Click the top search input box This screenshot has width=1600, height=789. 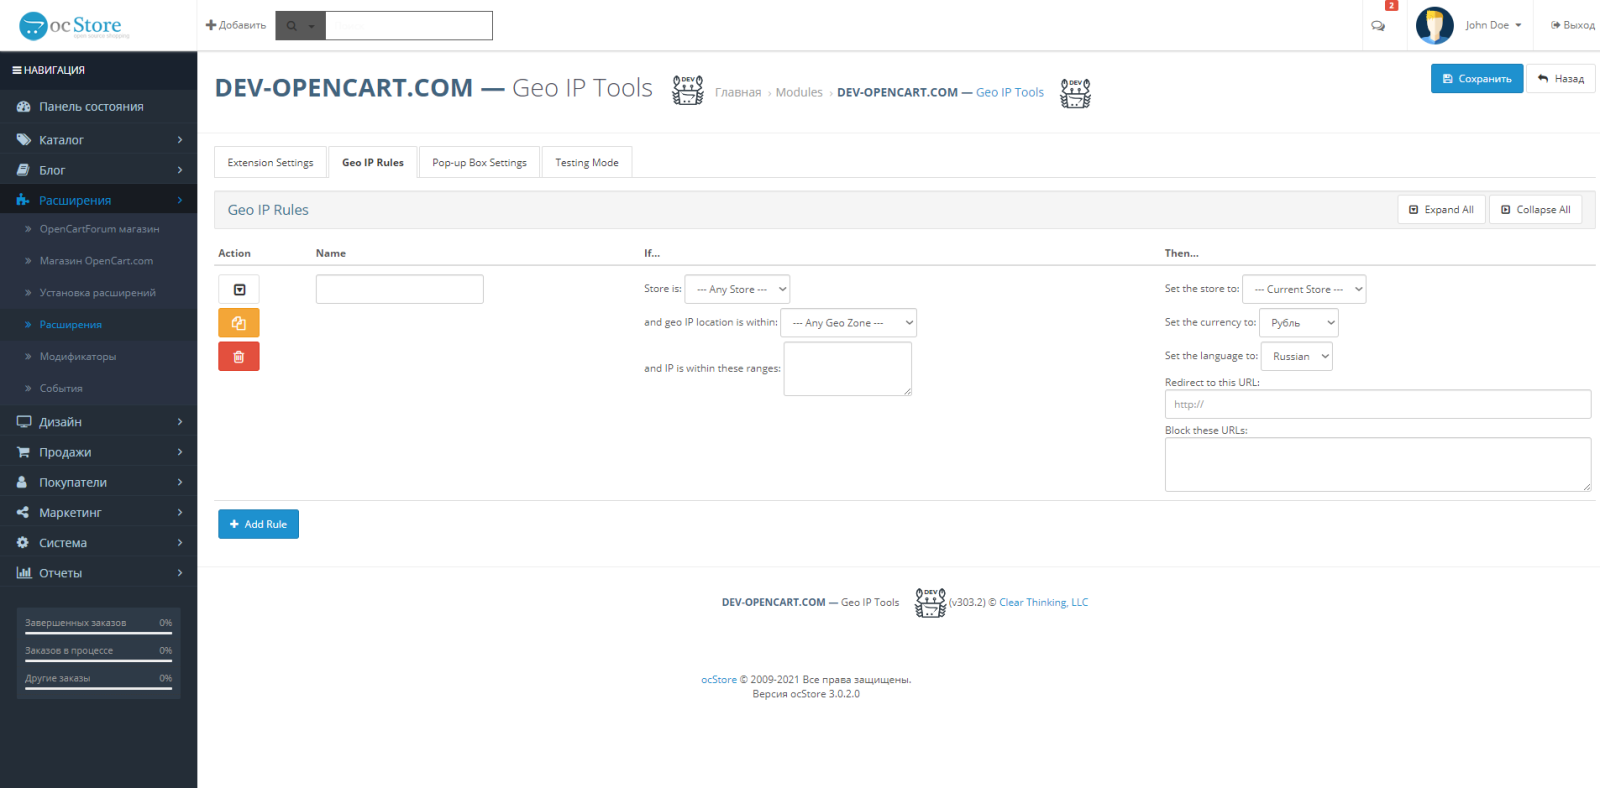pyautogui.click(x=409, y=26)
